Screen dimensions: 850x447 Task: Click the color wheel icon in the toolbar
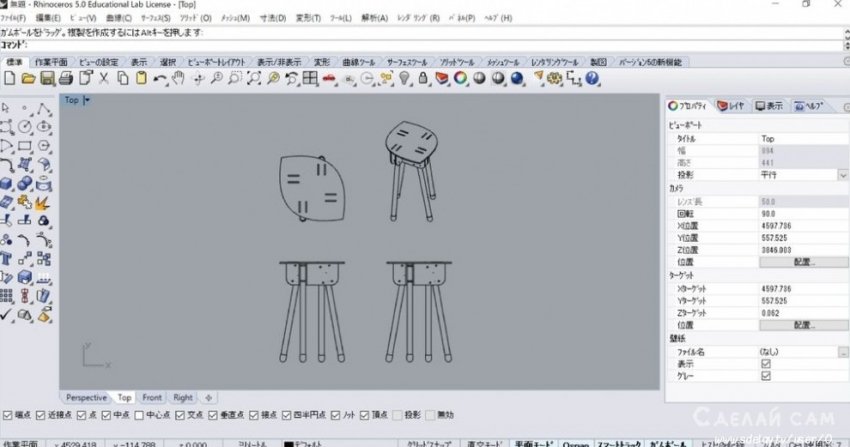click(460, 78)
